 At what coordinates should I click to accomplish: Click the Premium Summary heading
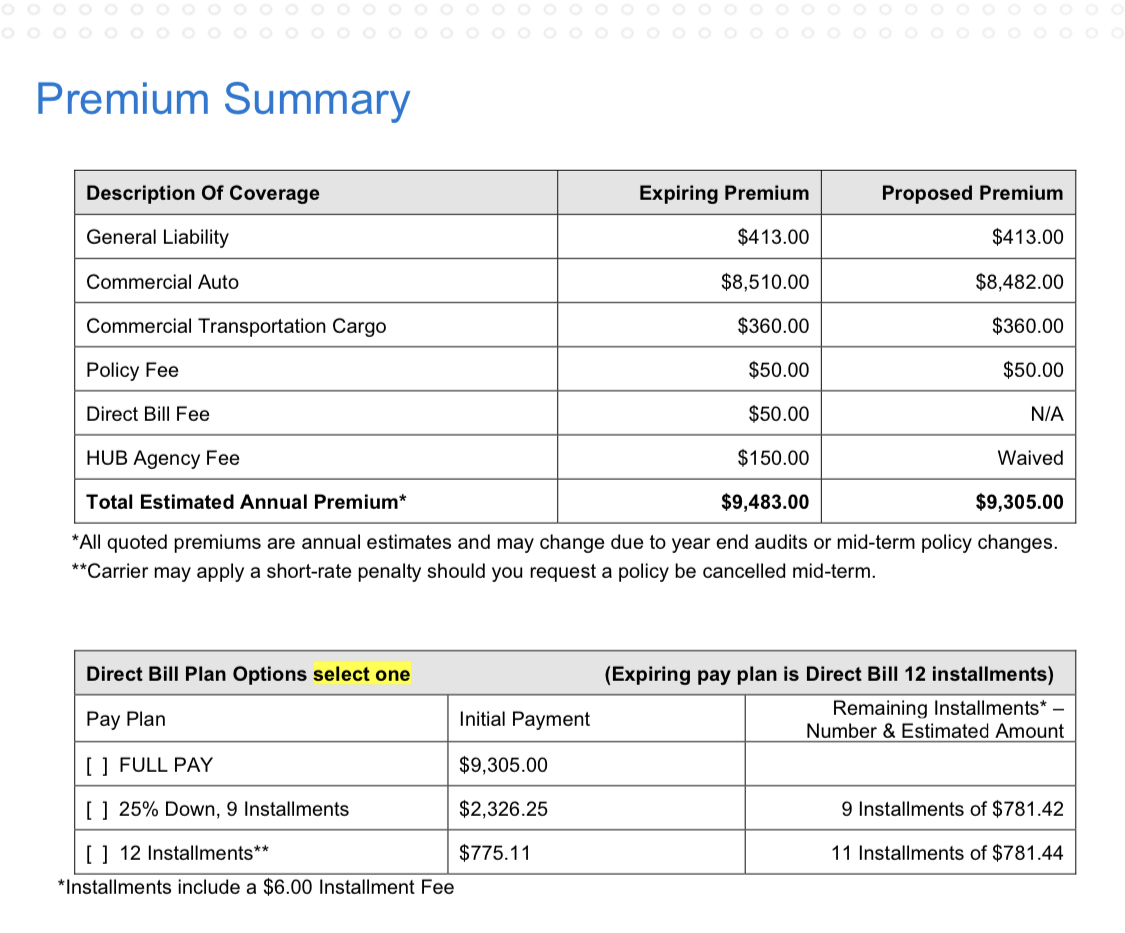pyautogui.click(x=223, y=99)
